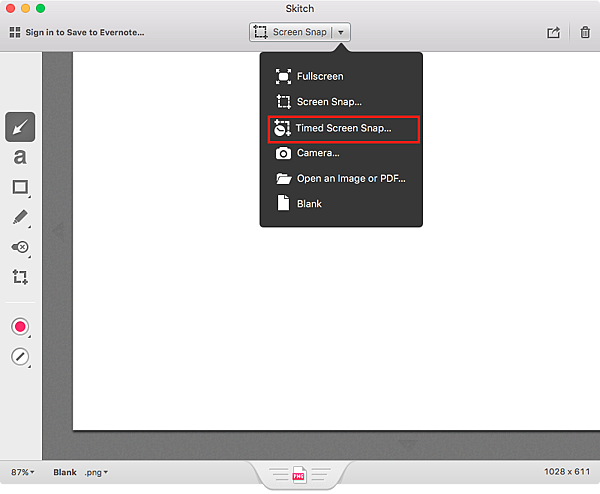Click the Fullscreen icon in menu

283,77
